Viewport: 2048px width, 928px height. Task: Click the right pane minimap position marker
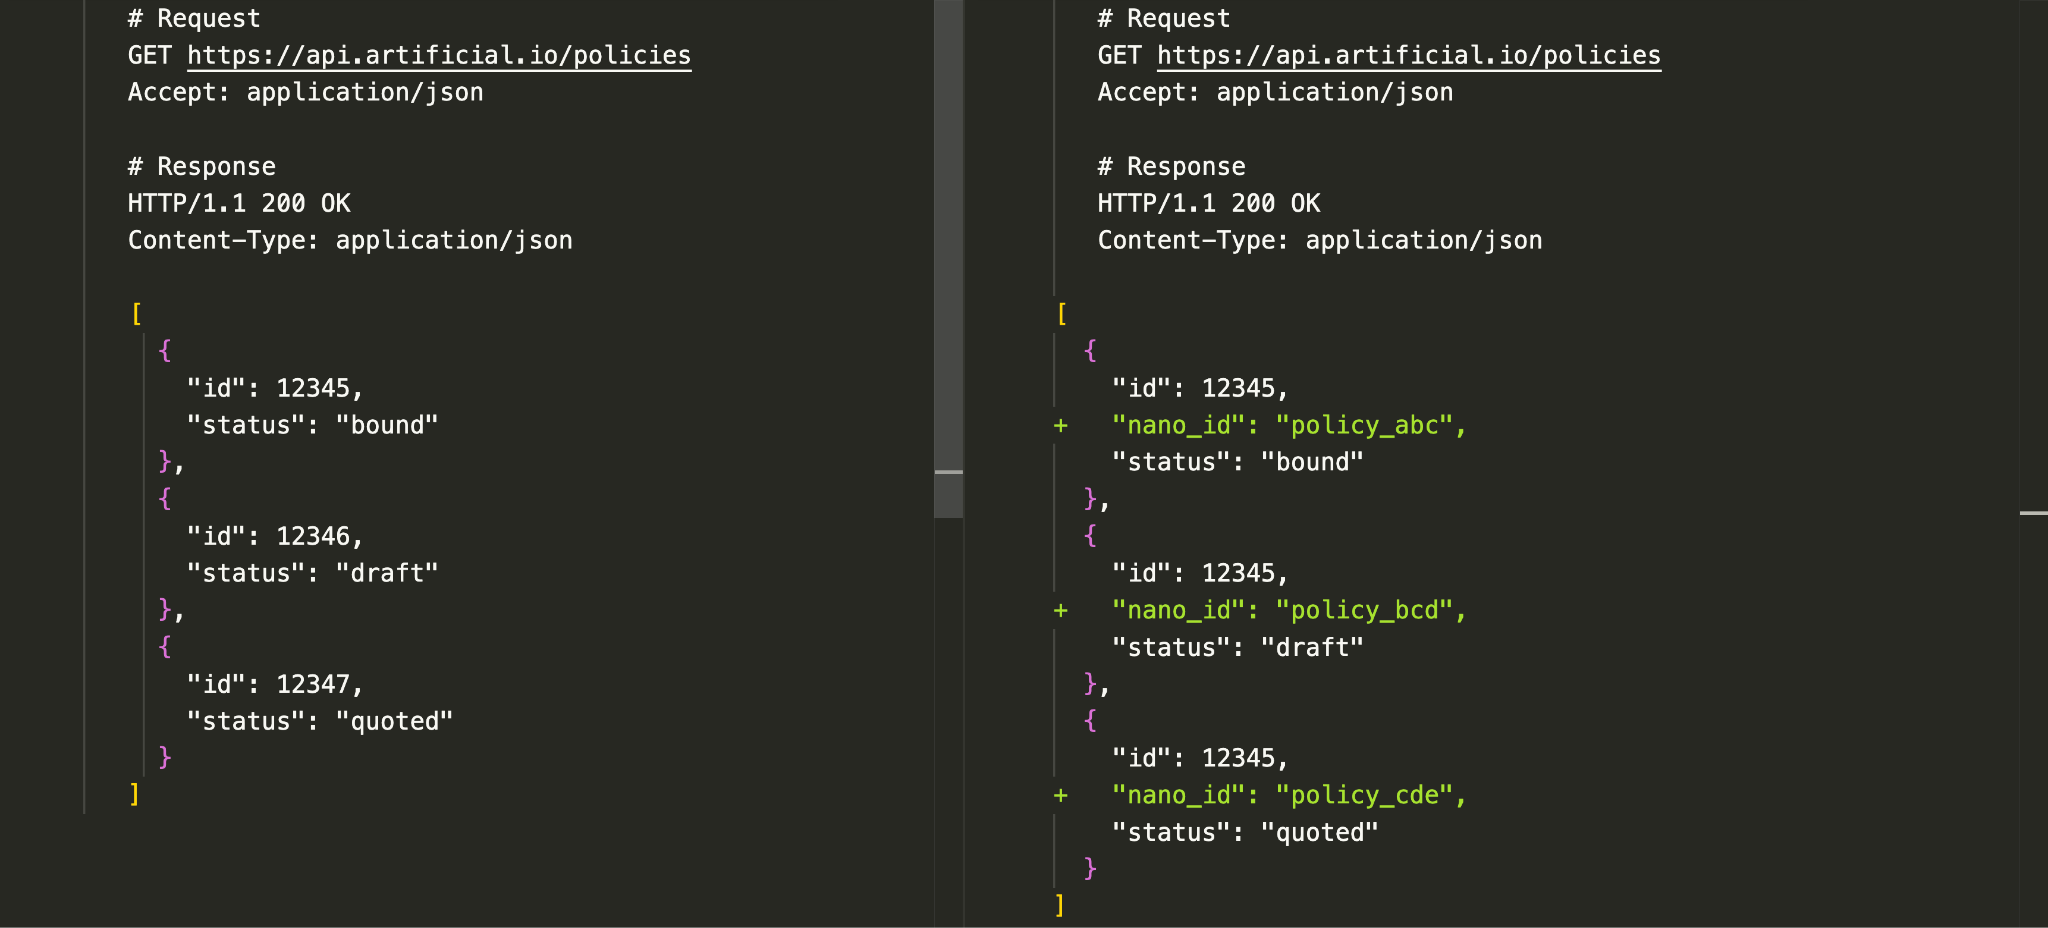tap(2033, 513)
